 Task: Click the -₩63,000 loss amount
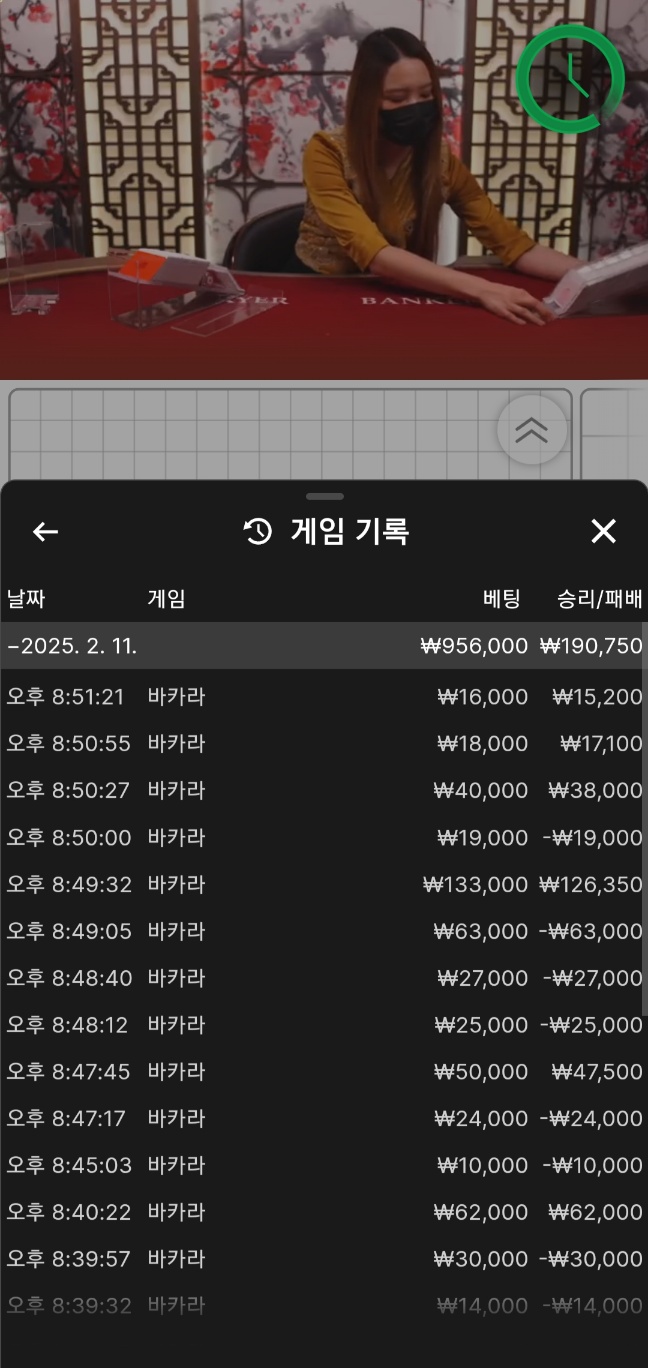(591, 932)
